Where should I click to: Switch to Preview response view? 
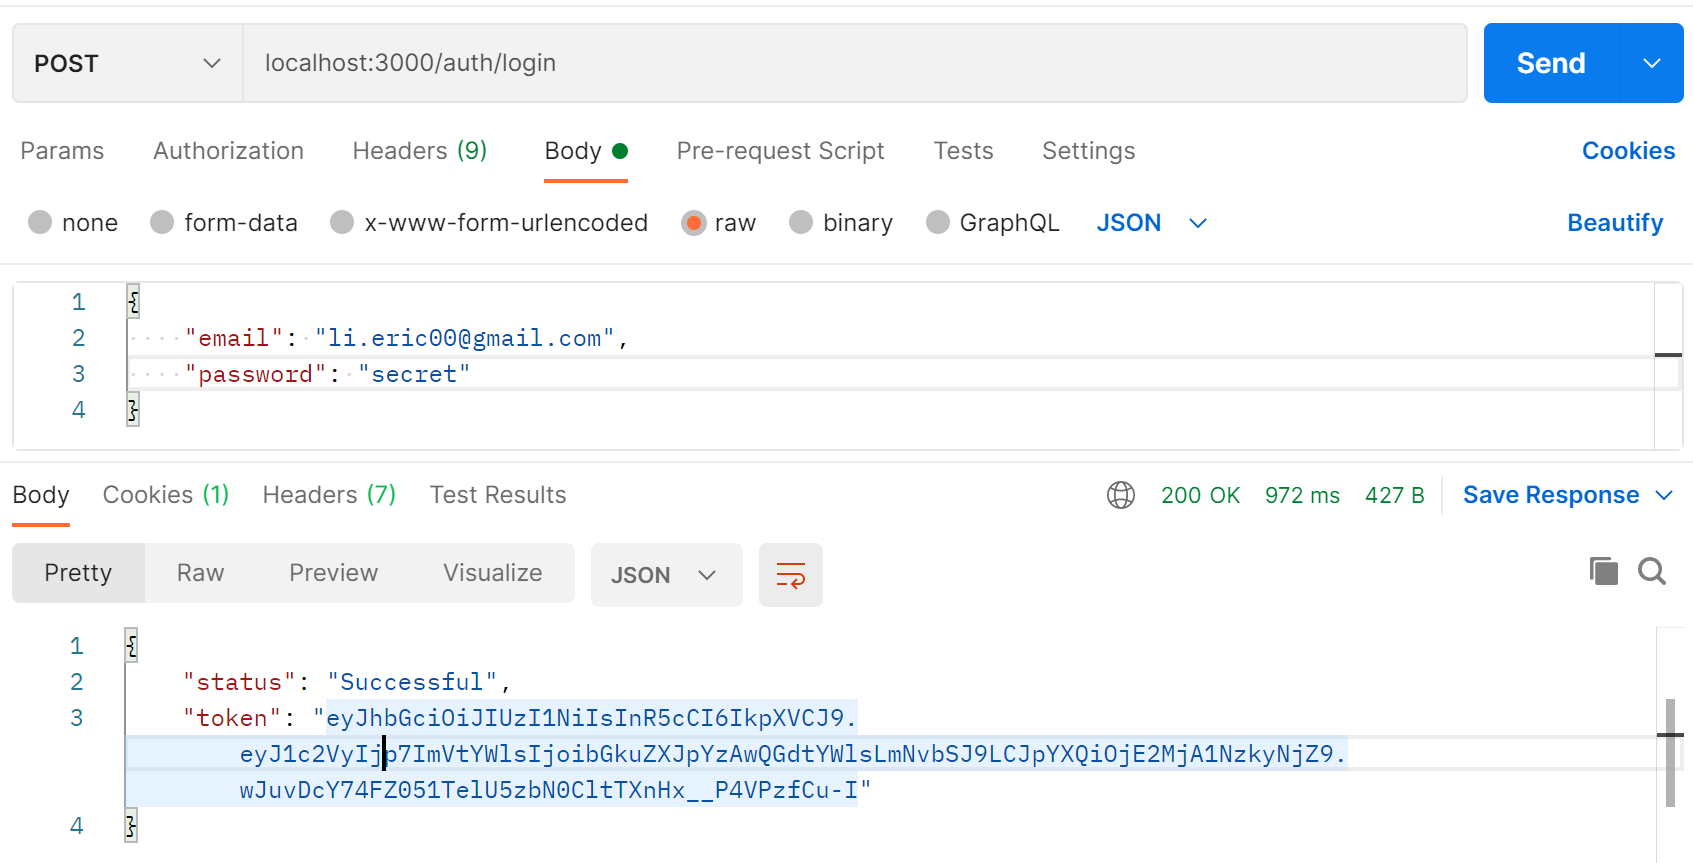pos(333,573)
